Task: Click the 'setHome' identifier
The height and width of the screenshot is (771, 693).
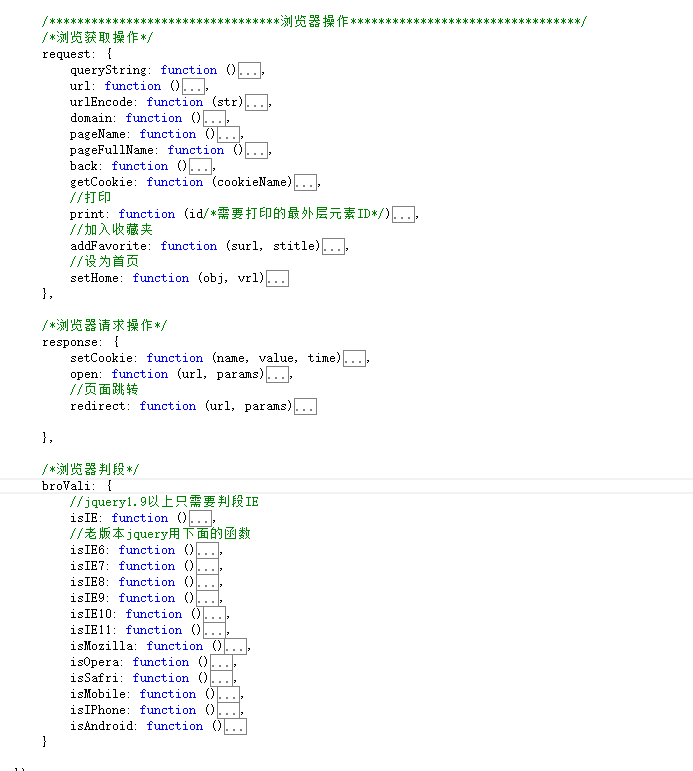Action: pos(94,278)
